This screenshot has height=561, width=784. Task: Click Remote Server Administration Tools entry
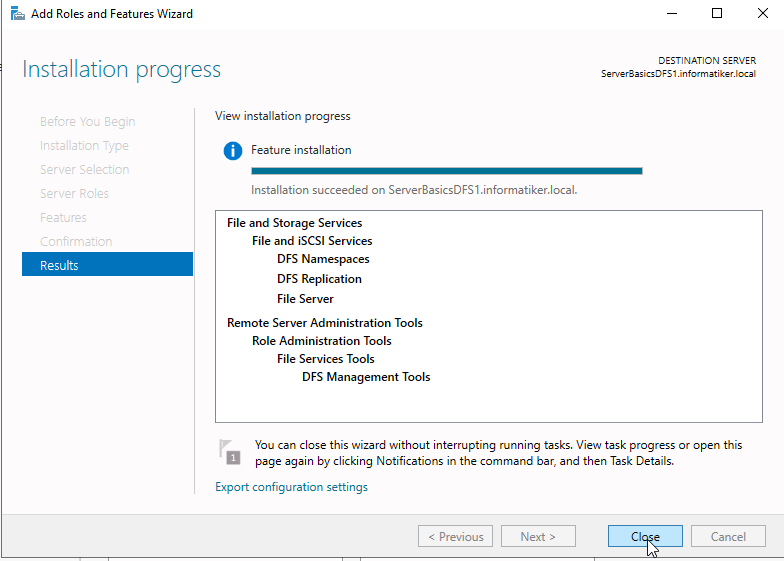pos(324,323)
